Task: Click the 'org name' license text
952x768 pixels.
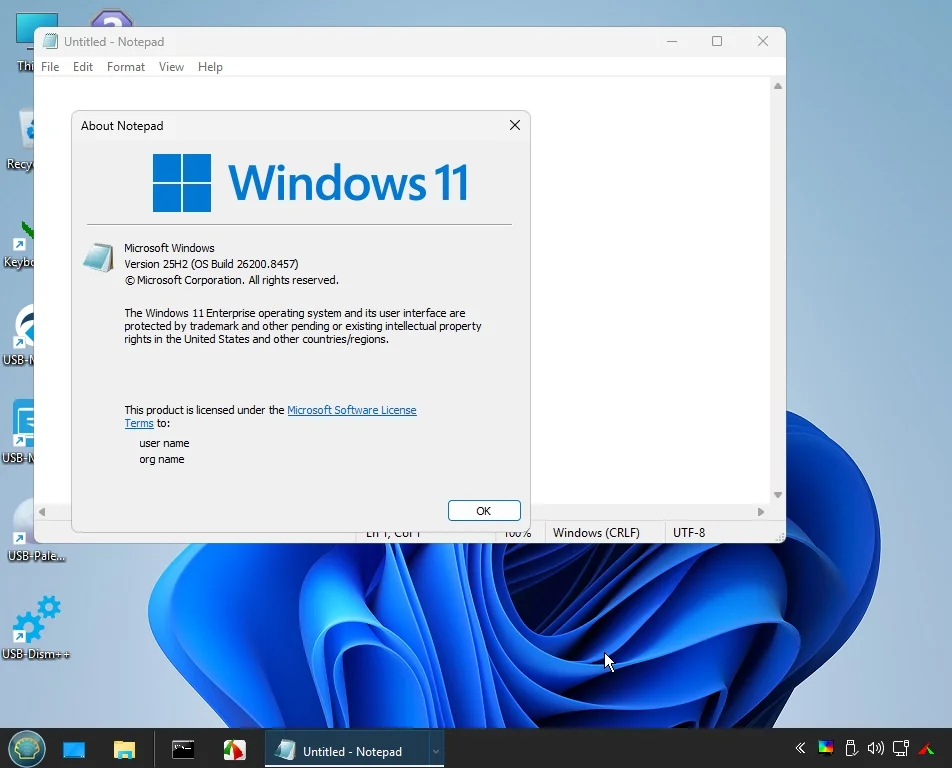Action: 162,460
